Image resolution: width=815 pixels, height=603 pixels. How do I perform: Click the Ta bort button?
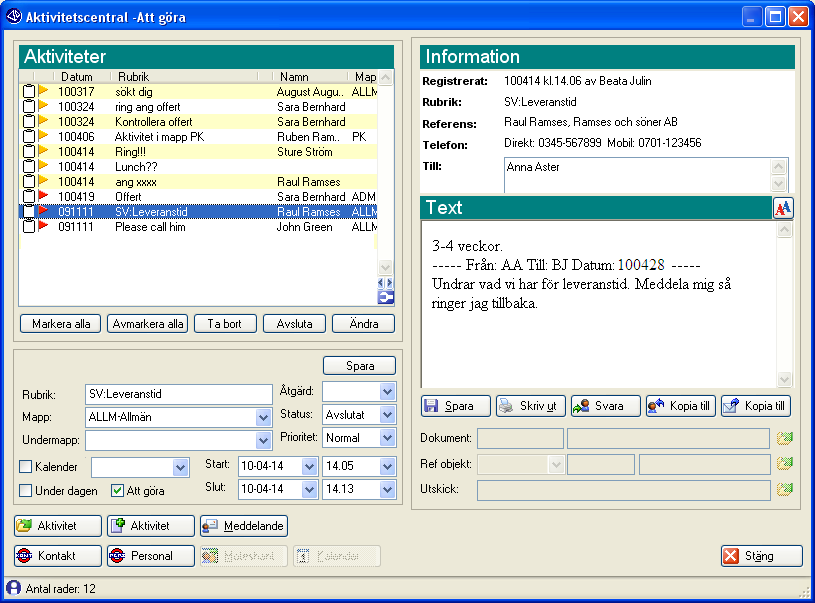(x=225, y=324)
